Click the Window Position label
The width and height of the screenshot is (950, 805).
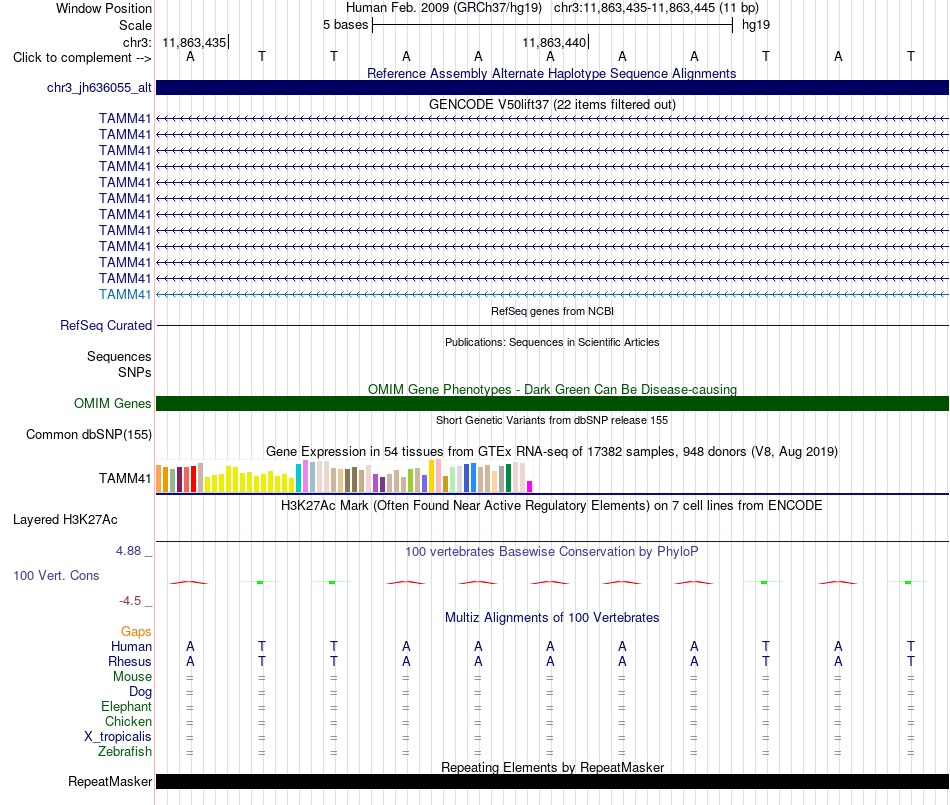pos(104,8)
